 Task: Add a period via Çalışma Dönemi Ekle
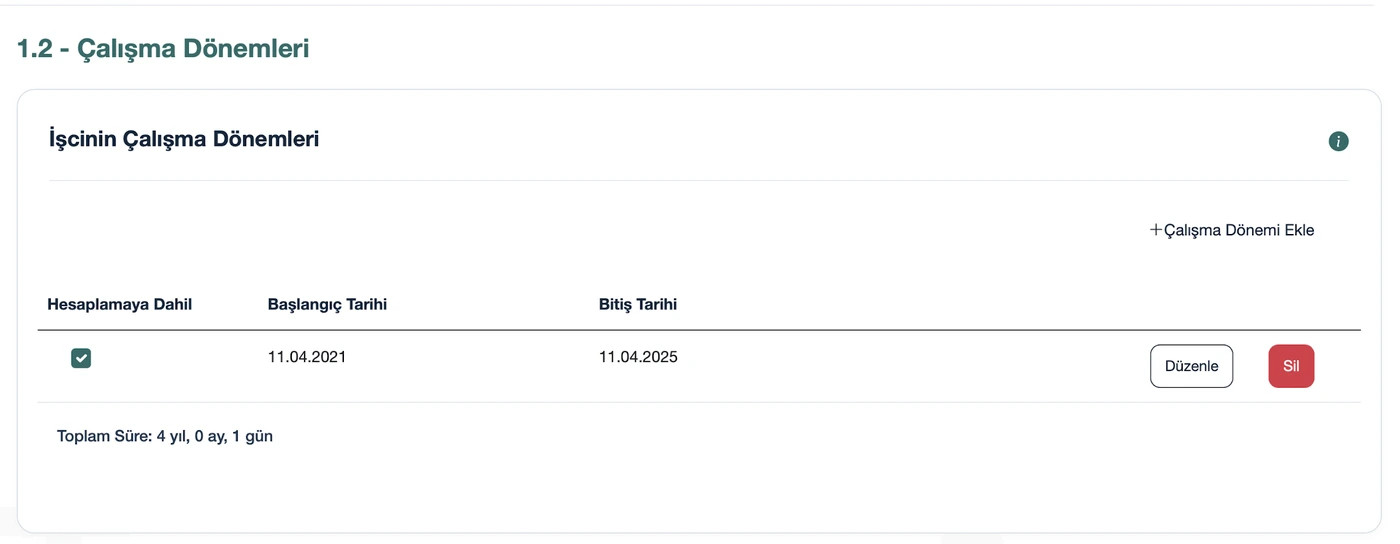[1232, 230]
